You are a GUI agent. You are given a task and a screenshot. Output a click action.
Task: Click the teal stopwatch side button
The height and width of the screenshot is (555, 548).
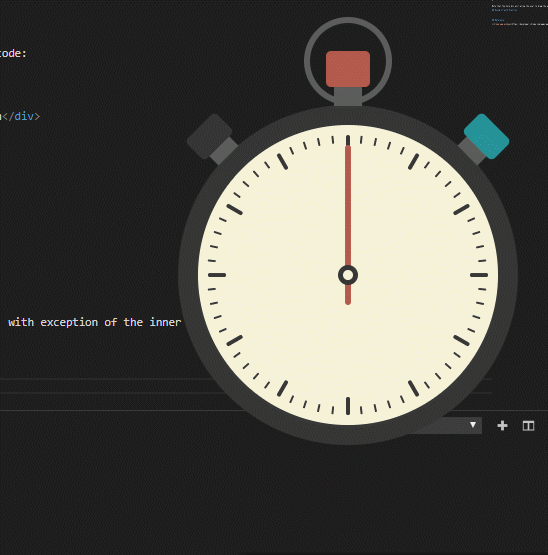486,136
